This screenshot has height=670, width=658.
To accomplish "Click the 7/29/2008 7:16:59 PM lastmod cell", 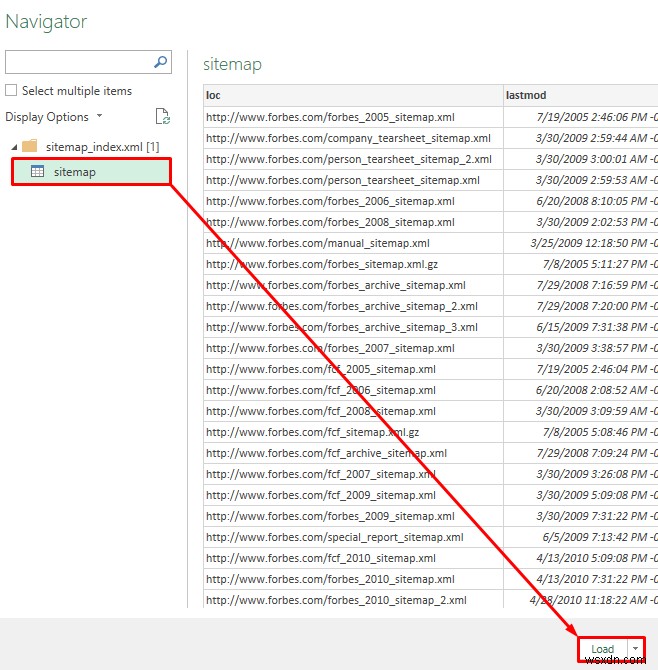I will 581,285.
